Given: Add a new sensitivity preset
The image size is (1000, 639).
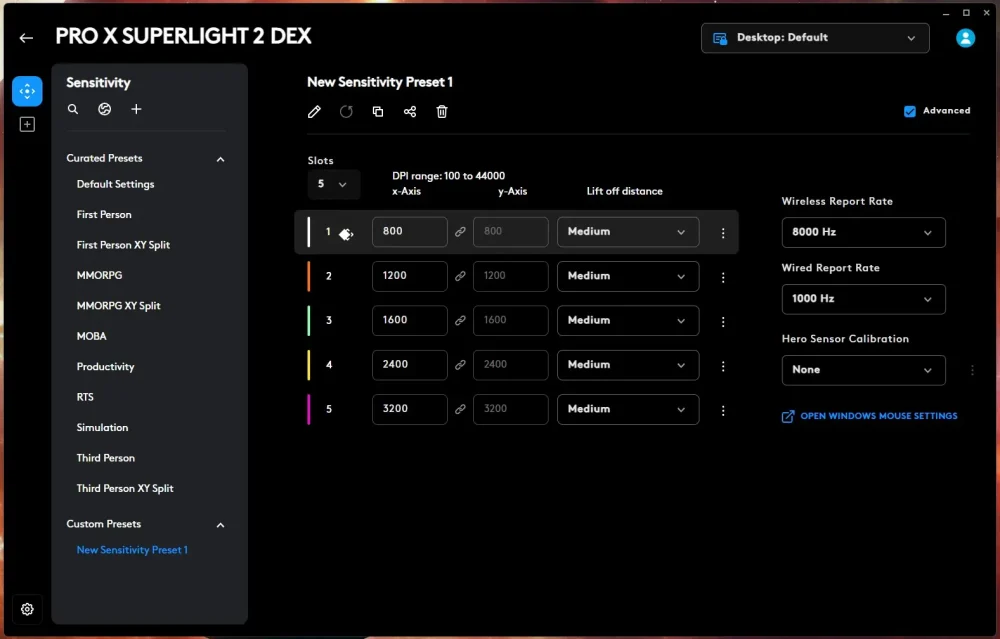Looking at the screenshot, I should [x=136, y=109].
